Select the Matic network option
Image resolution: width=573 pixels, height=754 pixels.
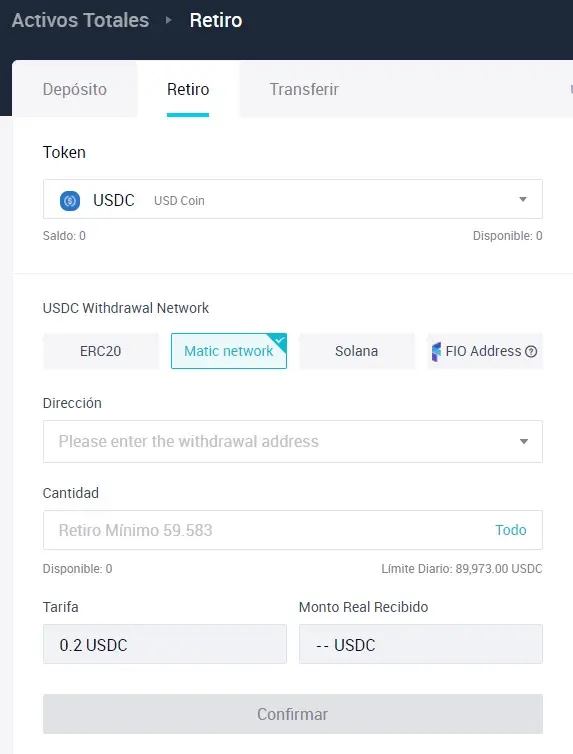(x=229, y=351)
